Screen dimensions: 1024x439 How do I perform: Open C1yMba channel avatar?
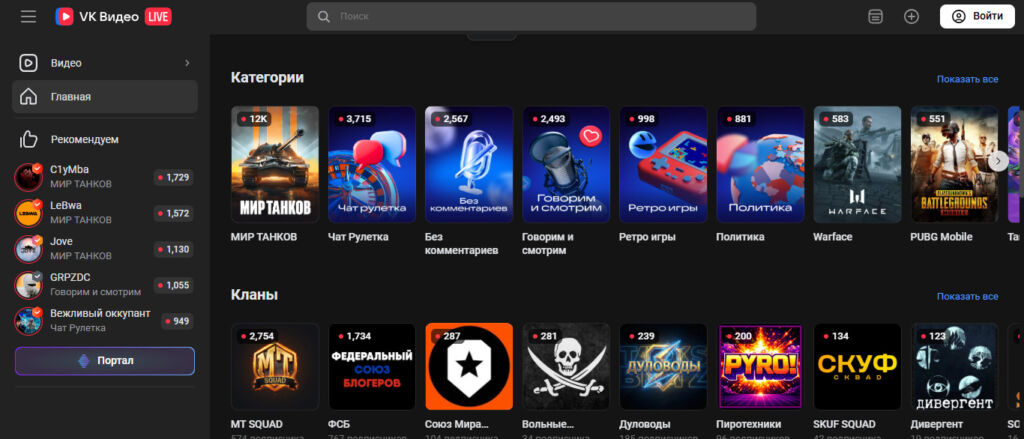(28, 177)
